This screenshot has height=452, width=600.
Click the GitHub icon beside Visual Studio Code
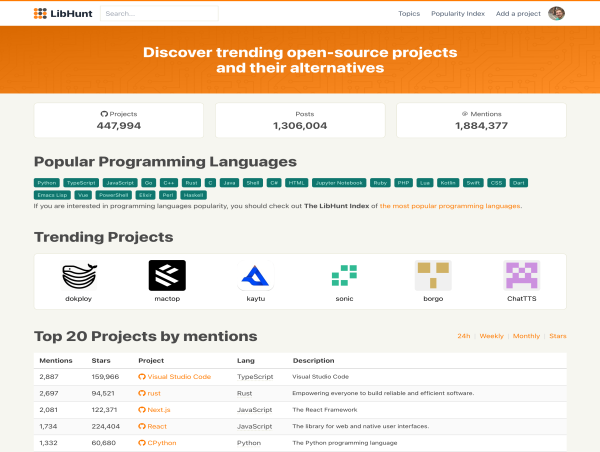[142, 377]
